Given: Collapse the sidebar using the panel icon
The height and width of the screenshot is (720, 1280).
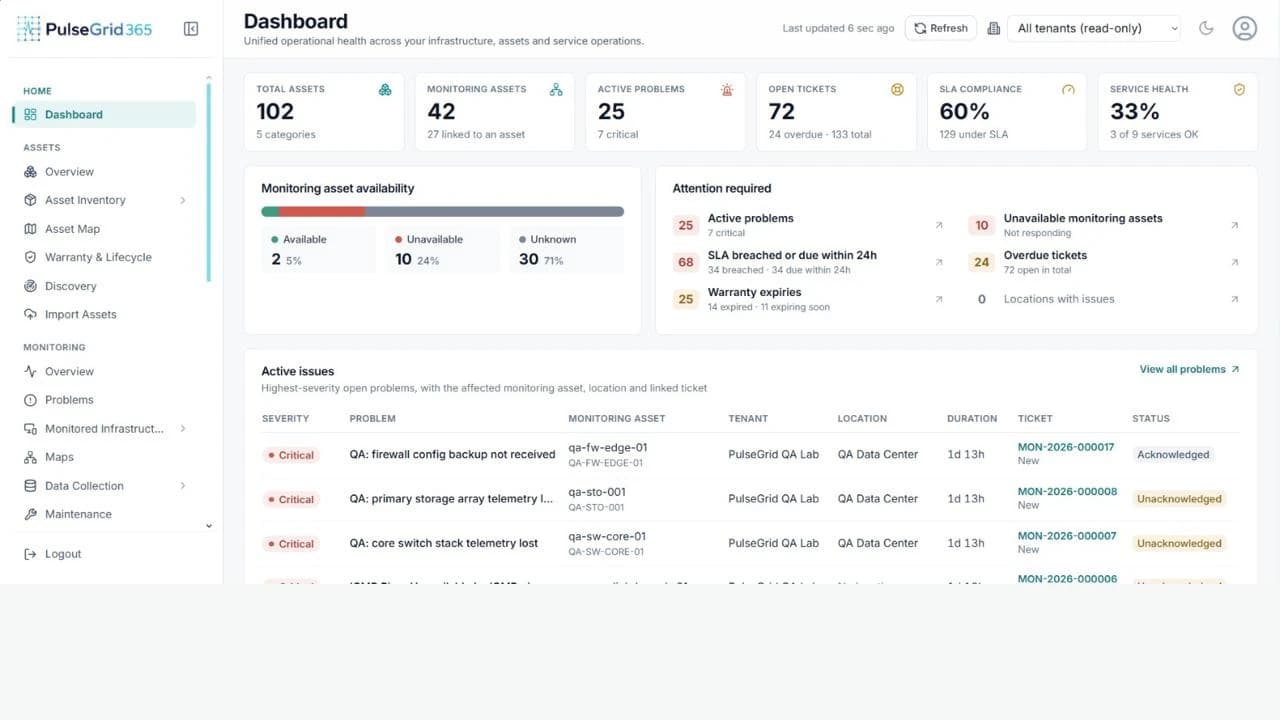Looking at the screenshot, I should (x=191, y=29).
